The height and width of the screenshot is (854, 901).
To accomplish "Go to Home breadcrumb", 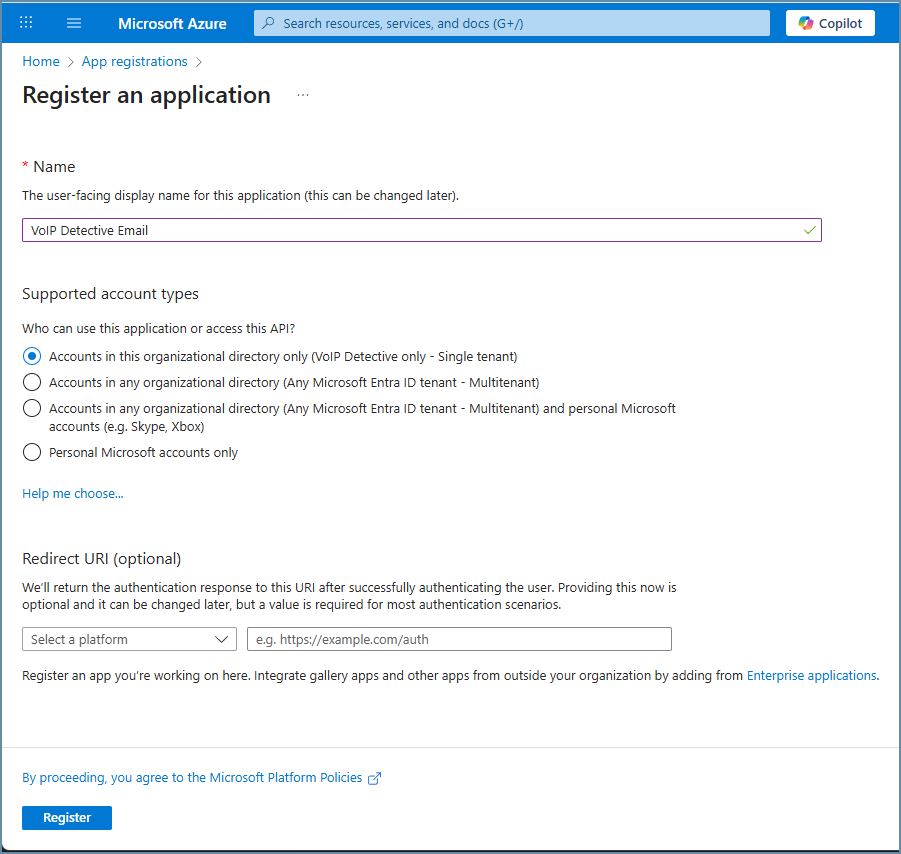I will (x=41, y=61).
